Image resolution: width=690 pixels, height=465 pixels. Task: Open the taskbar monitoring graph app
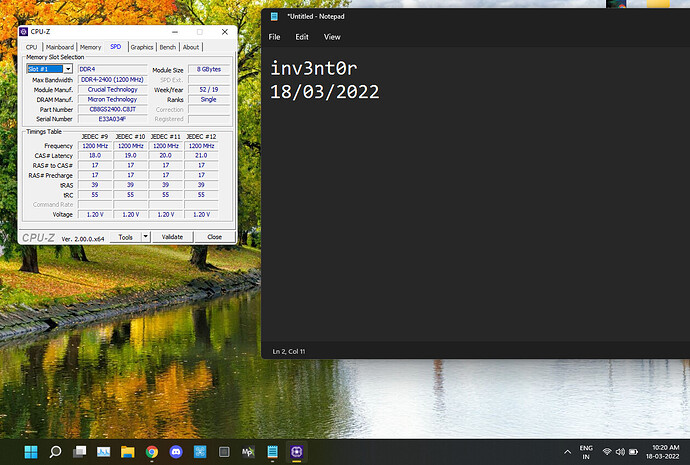pyautogui.click(x=103, y=452)
